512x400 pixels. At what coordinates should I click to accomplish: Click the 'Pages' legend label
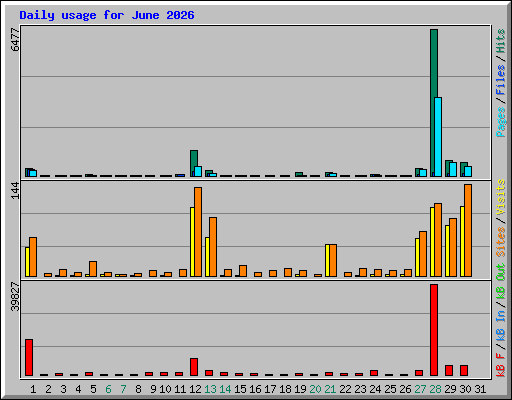click(x=500, y=122)
